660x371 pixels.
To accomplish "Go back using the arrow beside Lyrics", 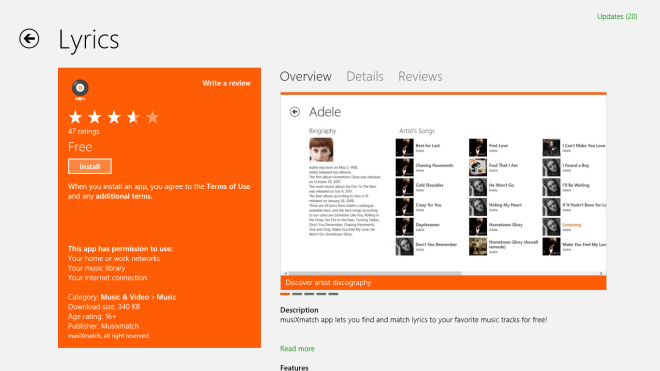I will [29, 39].
